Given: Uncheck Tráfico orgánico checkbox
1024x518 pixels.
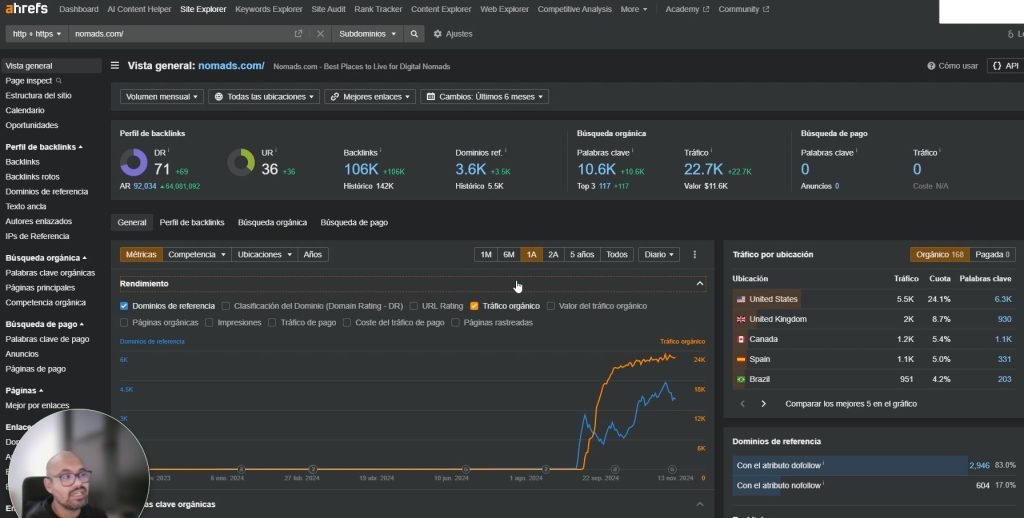Looking at the screenshot, I should click(474, 306).
